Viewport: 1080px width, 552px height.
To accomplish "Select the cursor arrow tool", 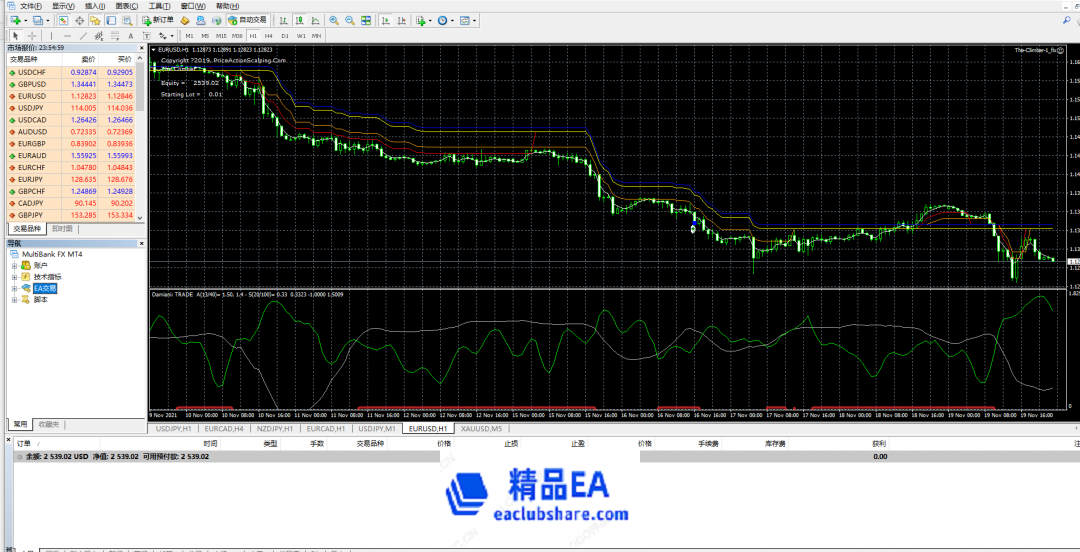I will pyautogui.click(x=15, y=35).
